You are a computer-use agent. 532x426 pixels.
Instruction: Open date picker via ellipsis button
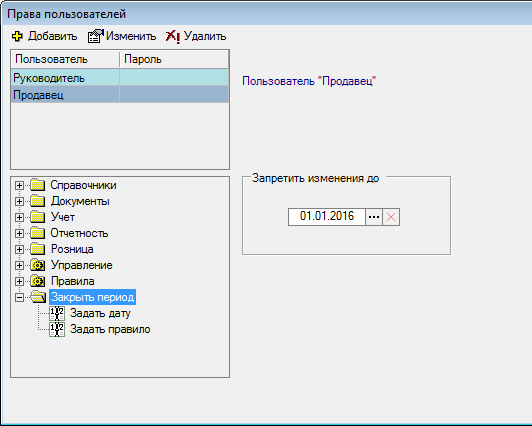point(374,217)
